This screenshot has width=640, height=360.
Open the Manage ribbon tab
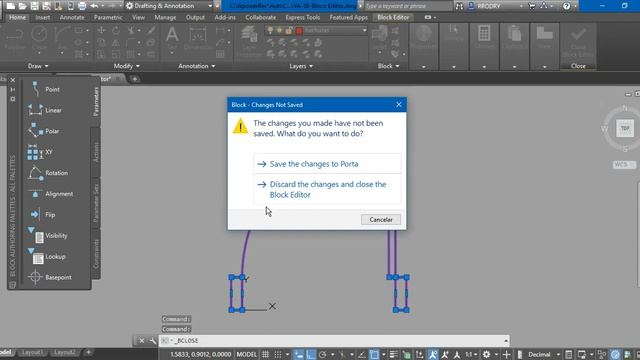point(165,18)
